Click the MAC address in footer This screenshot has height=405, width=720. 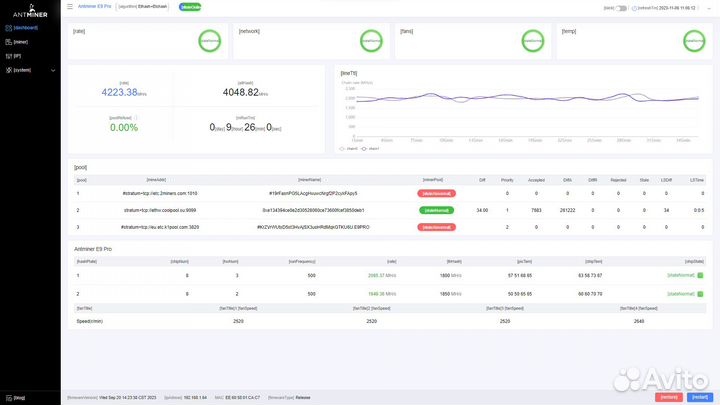(x=242, y=398)
